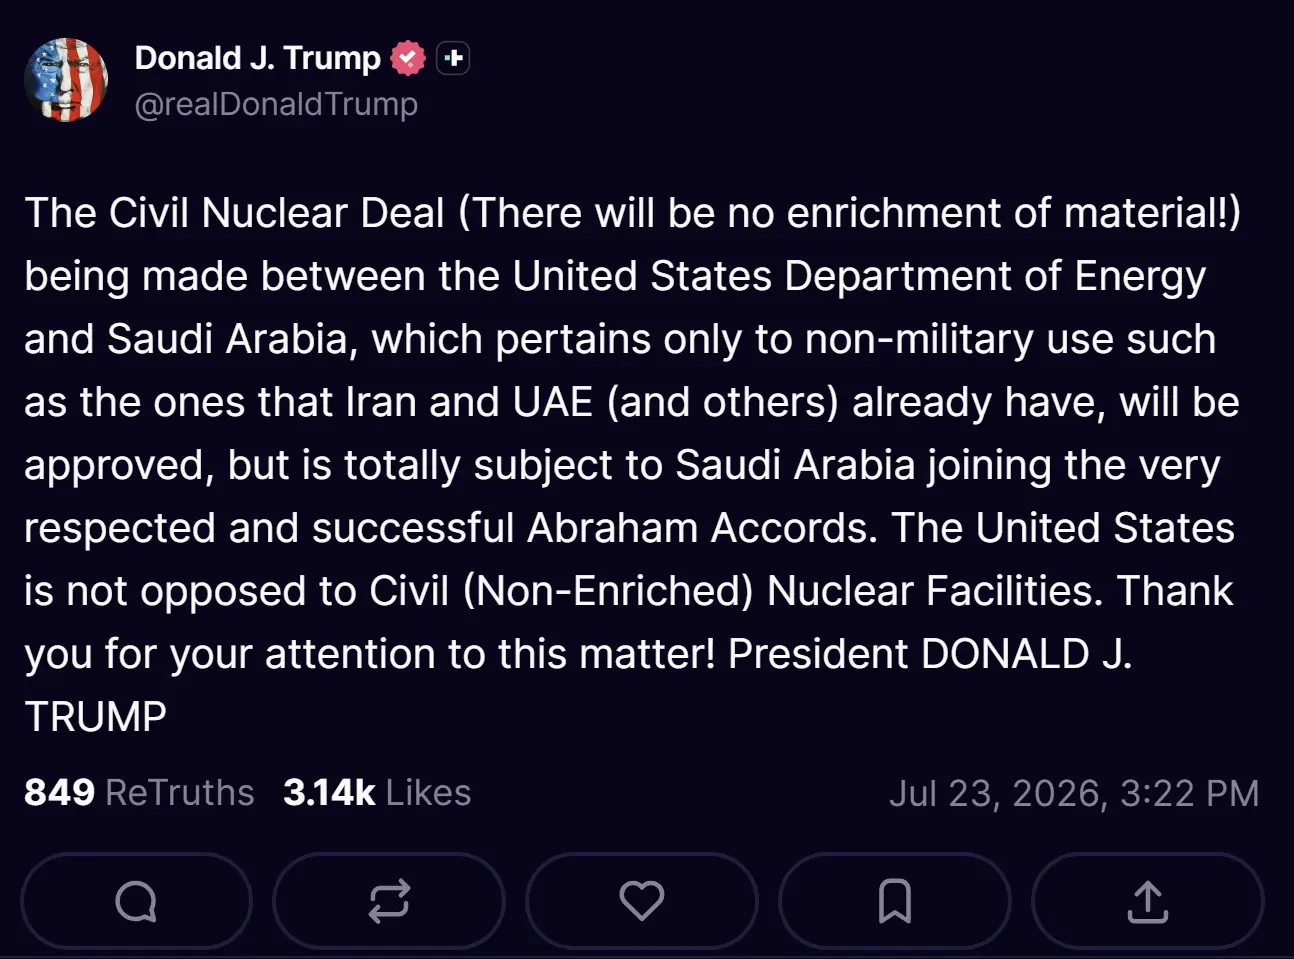
Task: Click the plus badge next to the name
Action: pyautogui.click(x=453, y=58)
